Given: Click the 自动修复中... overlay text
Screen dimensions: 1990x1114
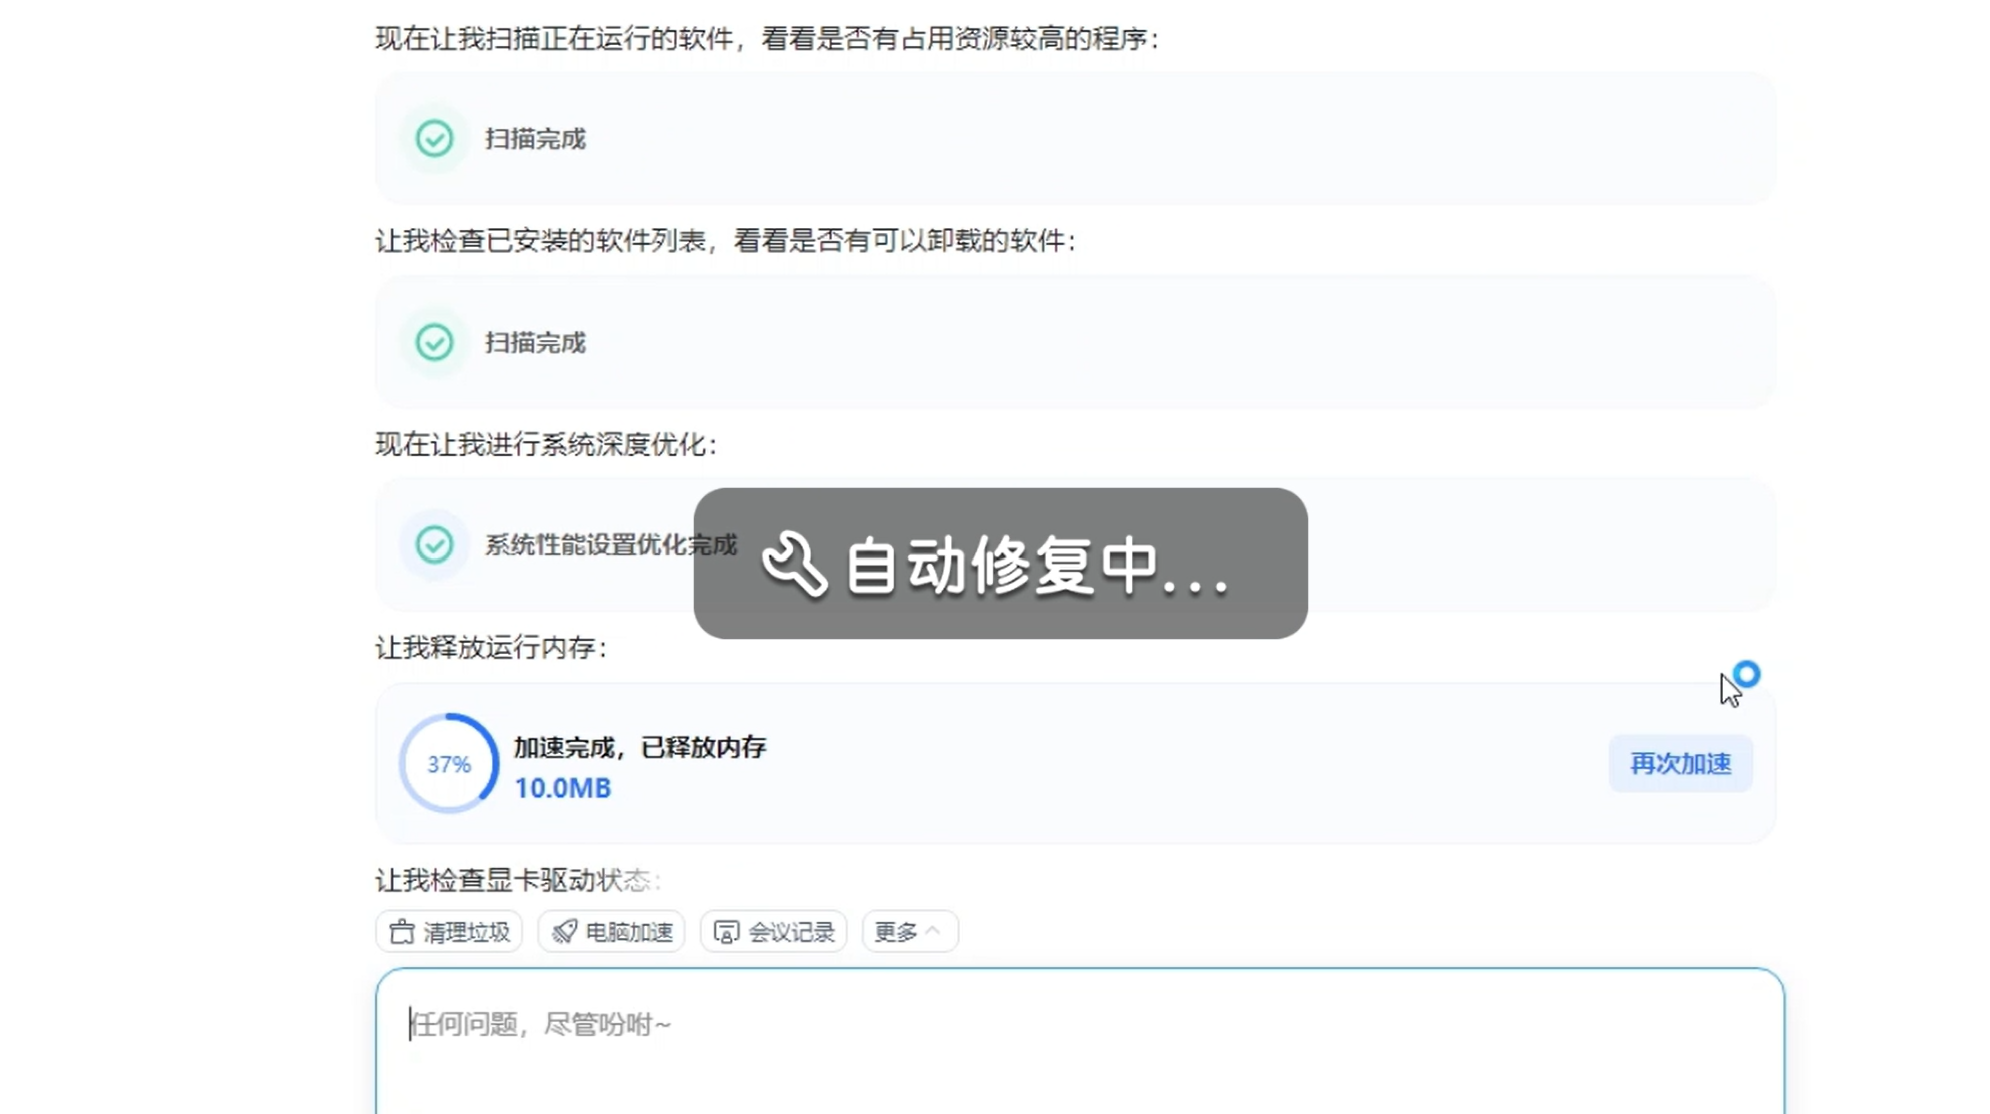Looking at the screenshot, I should (1036, 566).
